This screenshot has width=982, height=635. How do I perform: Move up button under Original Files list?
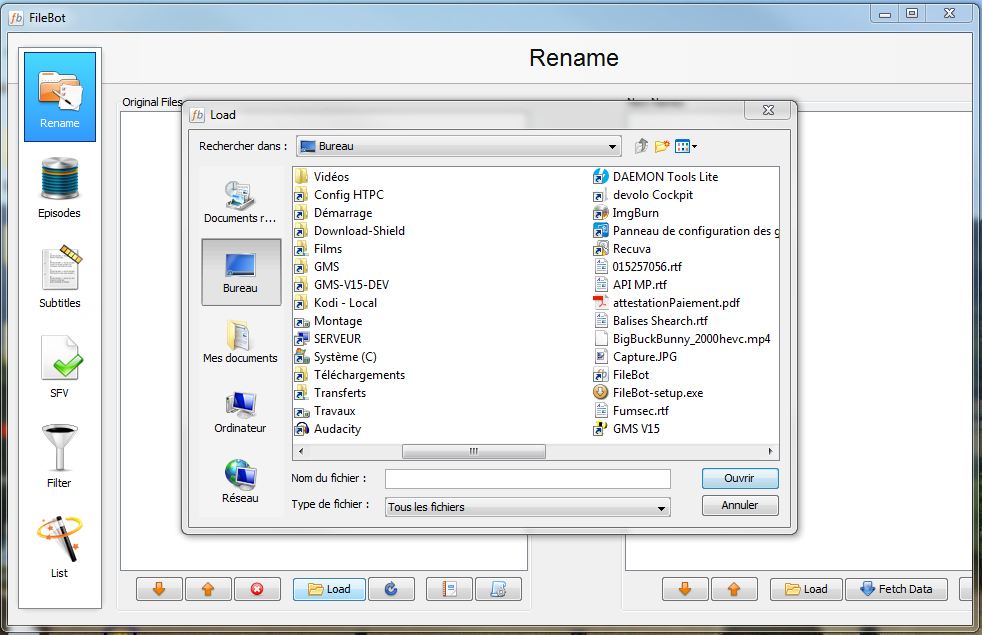point(208,589)
